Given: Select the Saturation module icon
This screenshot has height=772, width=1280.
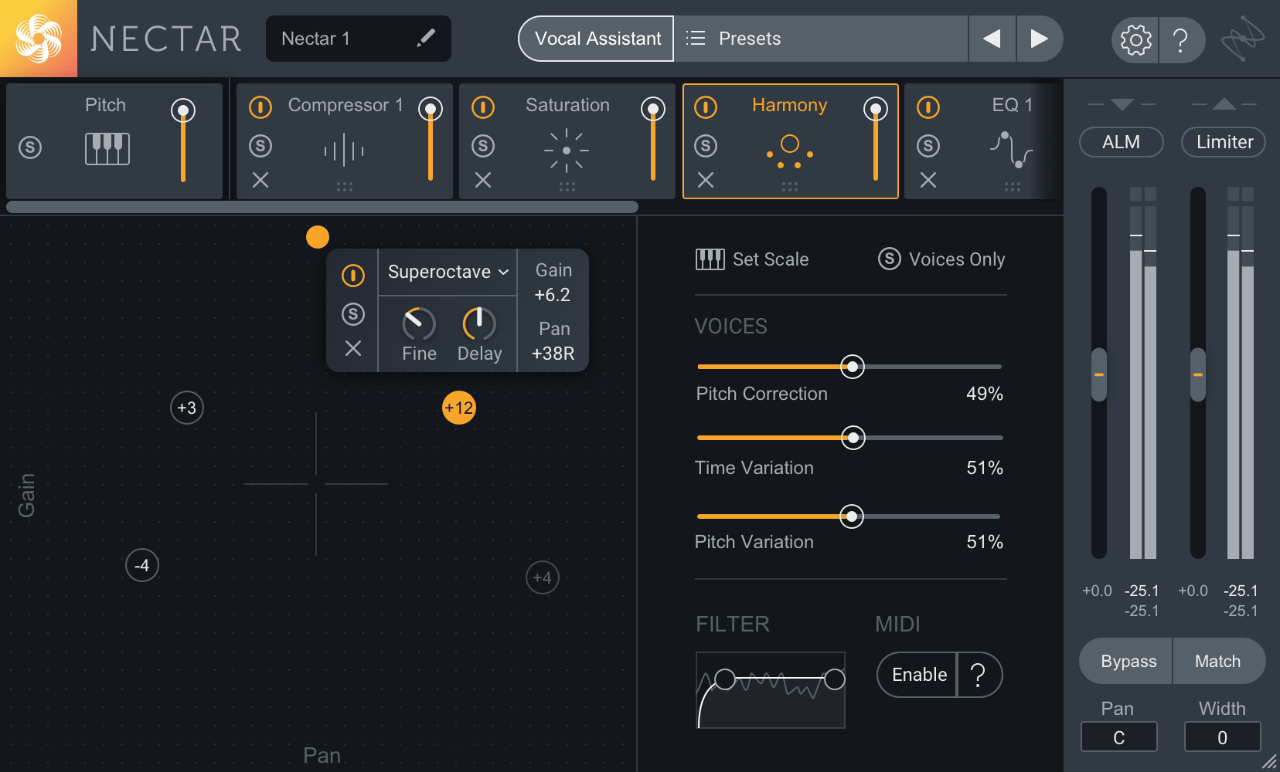Looking at the screenshot, I should coord(565,148).
